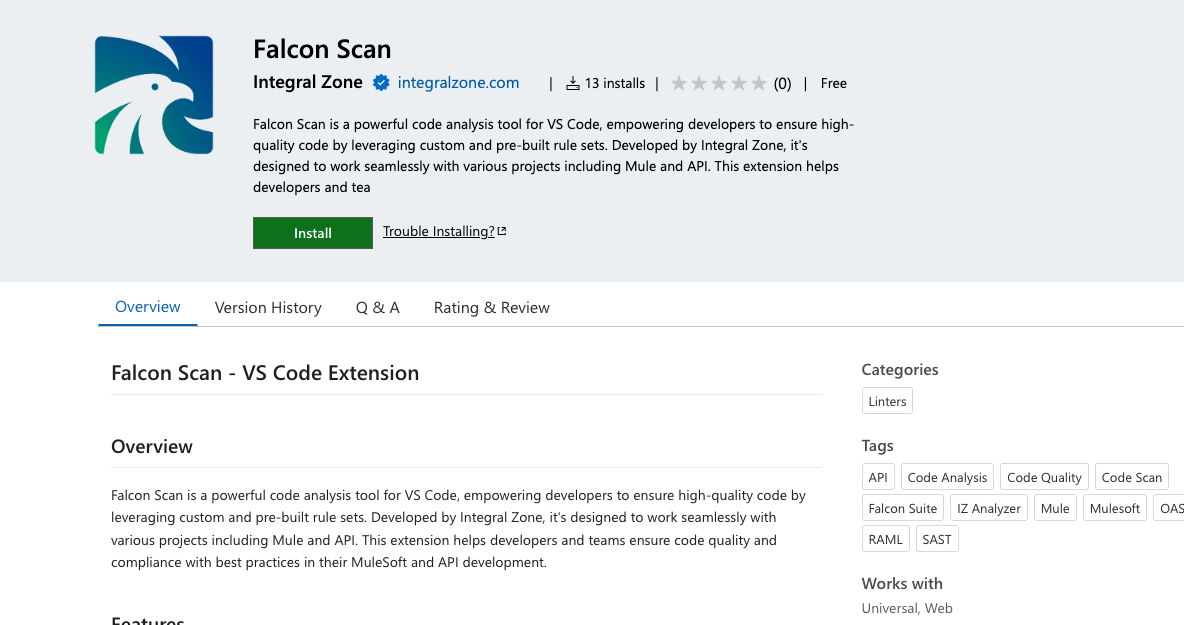The width and height of the screenshot is (1184, 625).
Task: Click the installs download icon
Action: 573,83
